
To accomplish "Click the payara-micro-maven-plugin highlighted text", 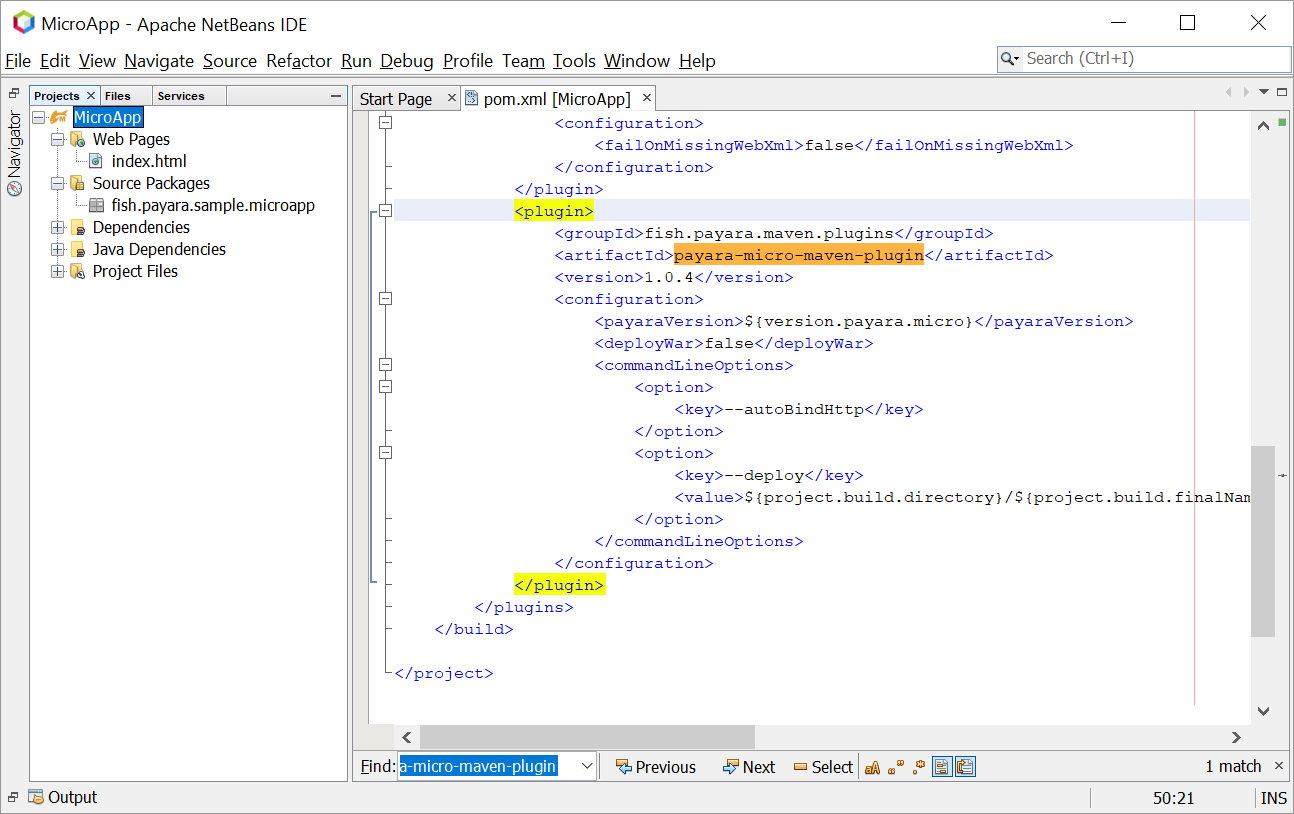I will coord(798,255).
